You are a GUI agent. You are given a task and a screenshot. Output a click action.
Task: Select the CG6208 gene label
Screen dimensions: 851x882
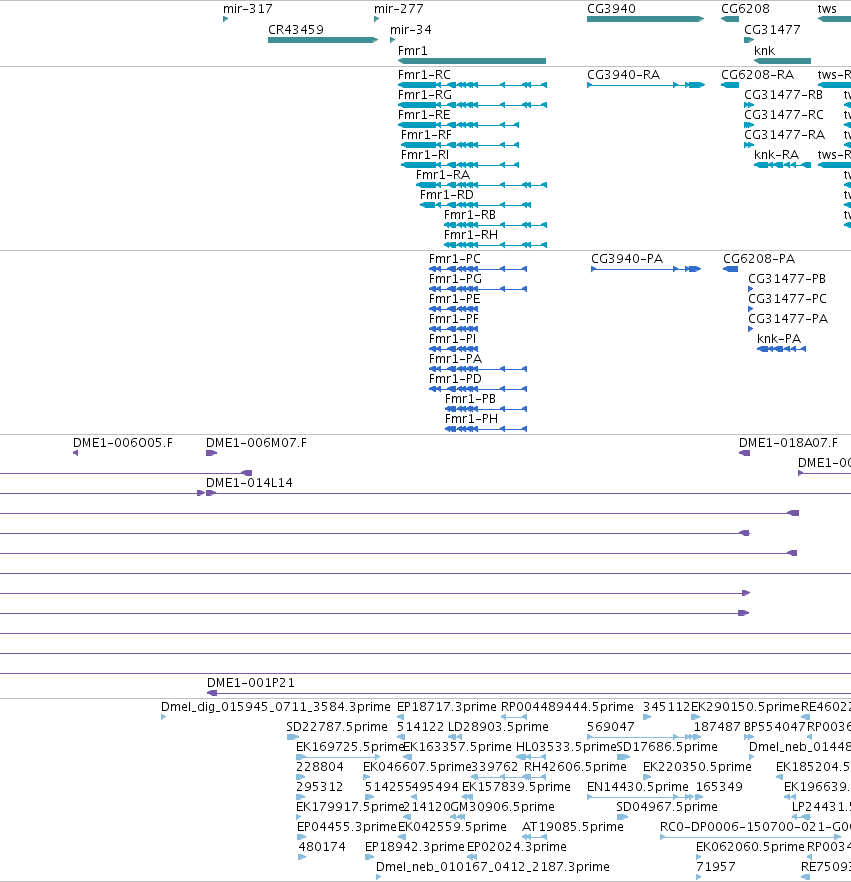pyautogui.click(x=745, y=9)
